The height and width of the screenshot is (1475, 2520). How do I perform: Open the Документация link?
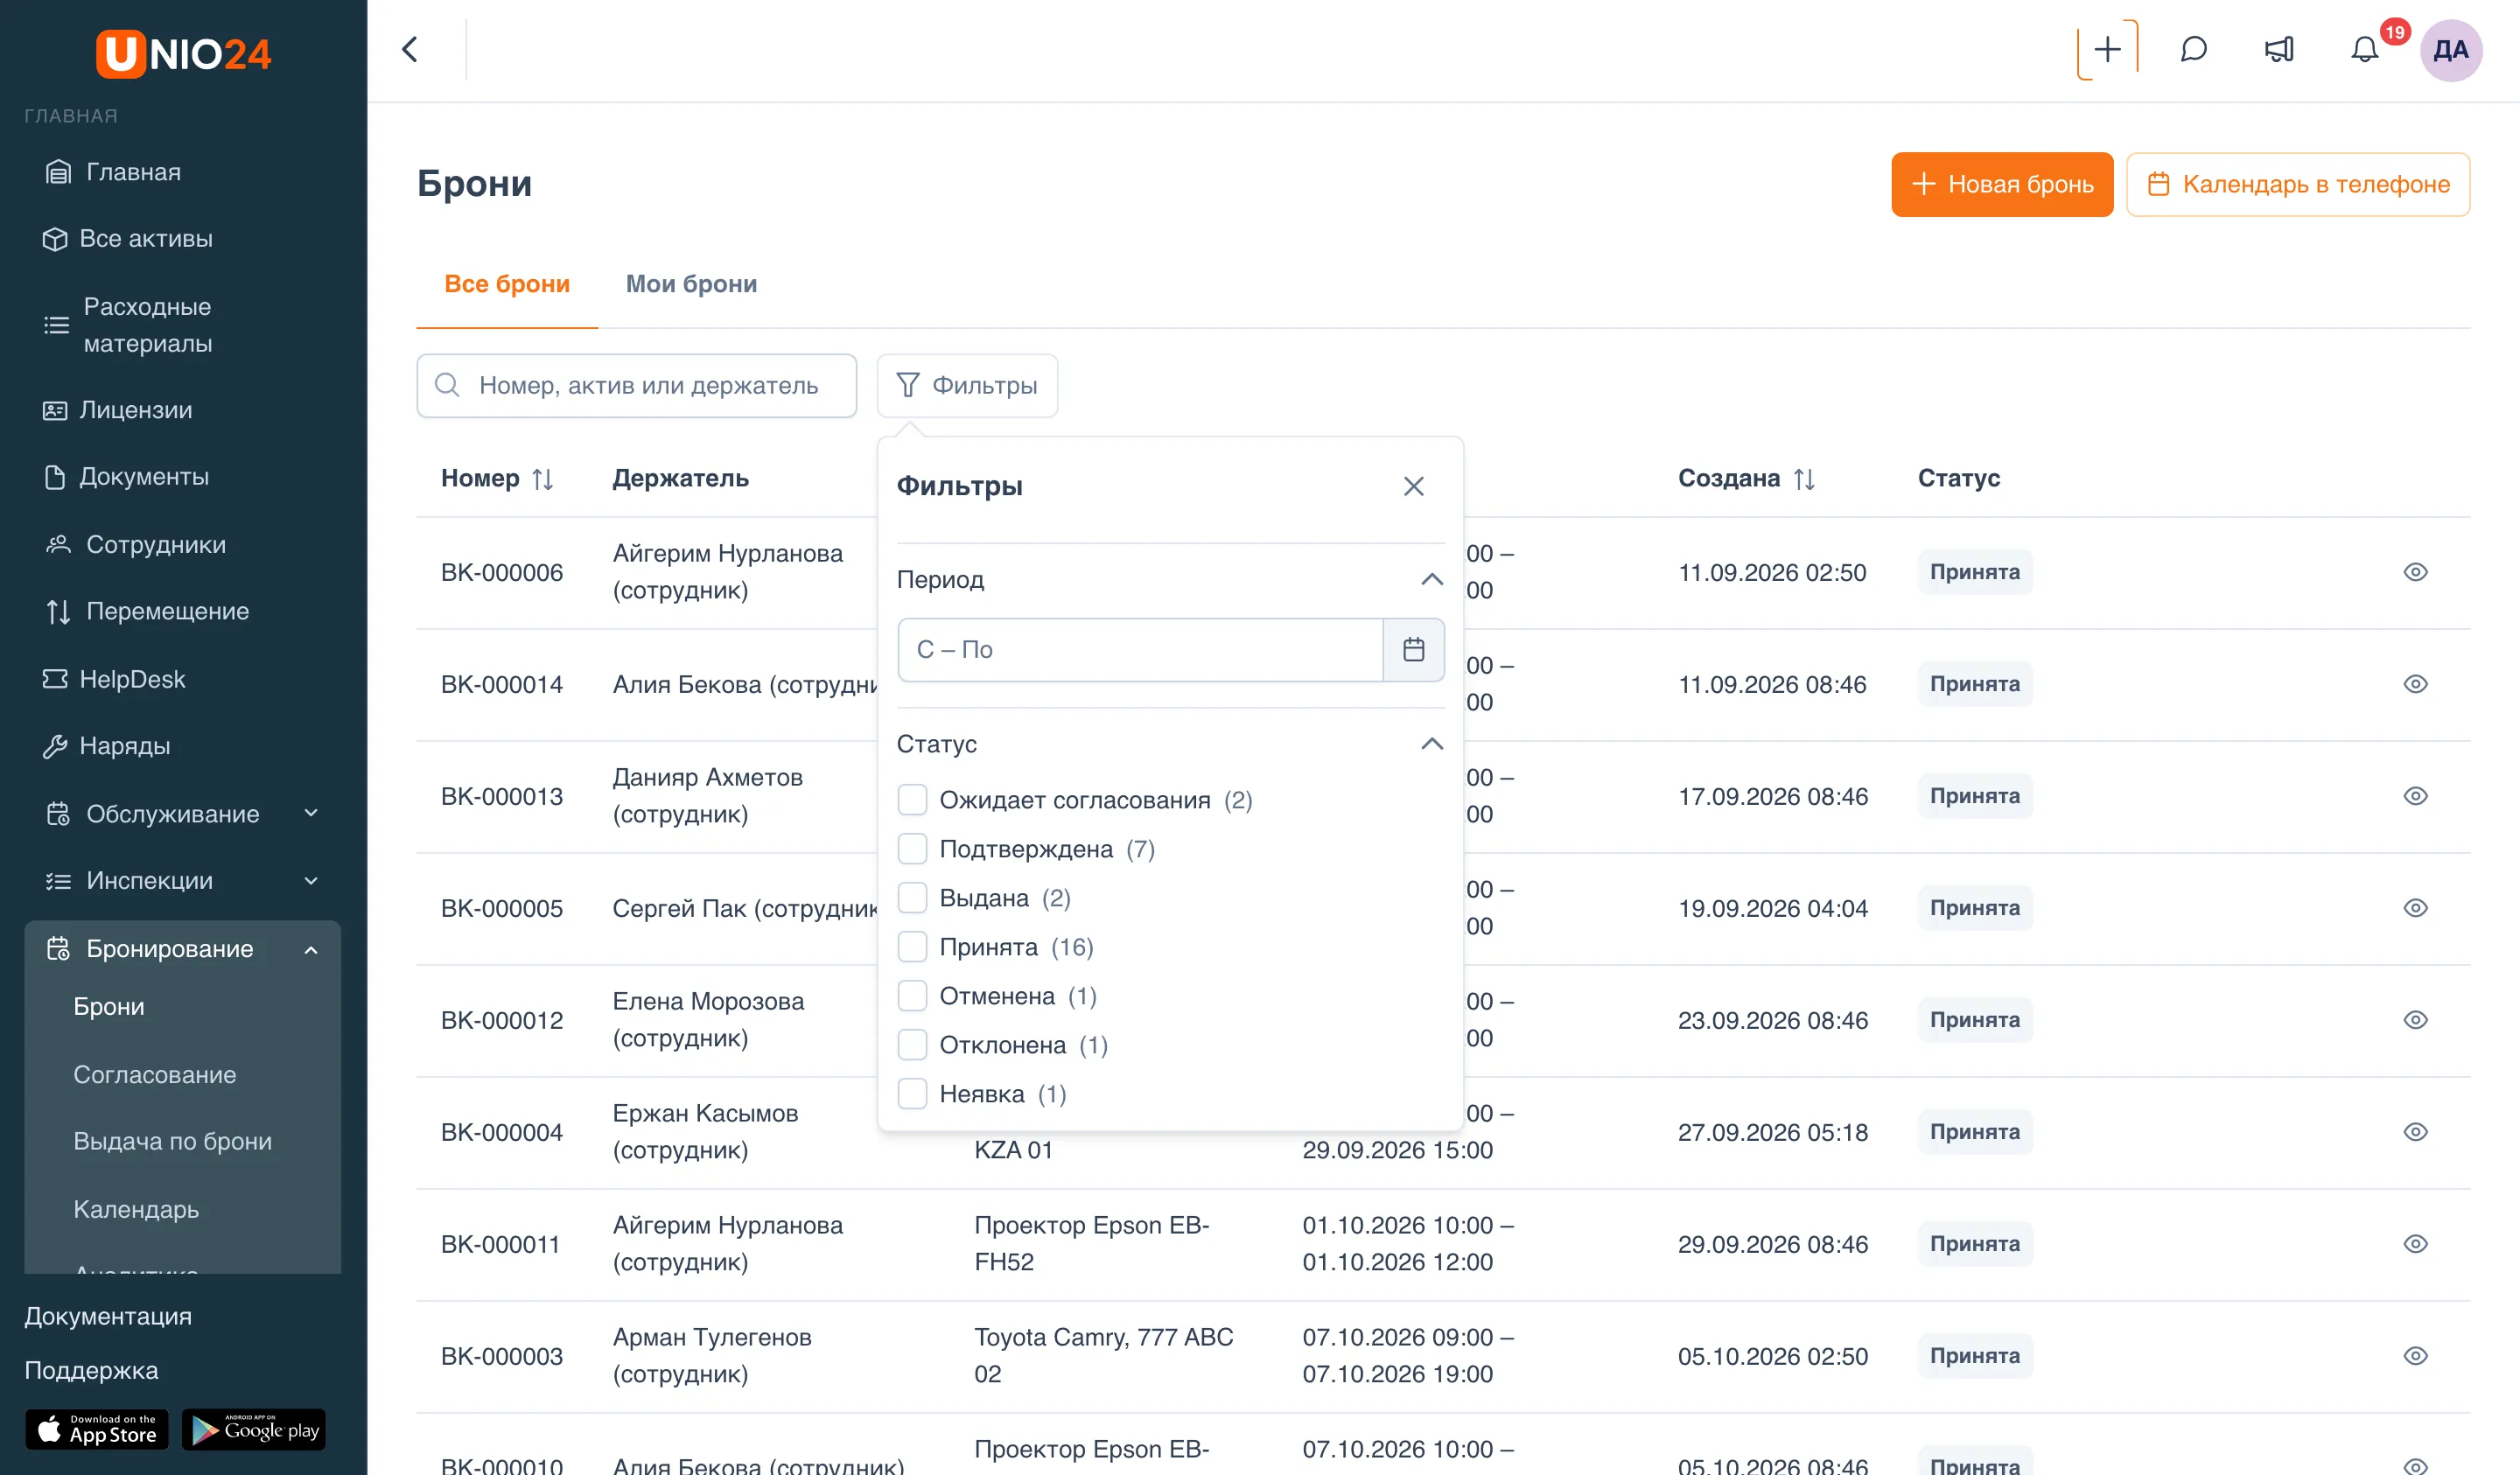(108, 1315)
